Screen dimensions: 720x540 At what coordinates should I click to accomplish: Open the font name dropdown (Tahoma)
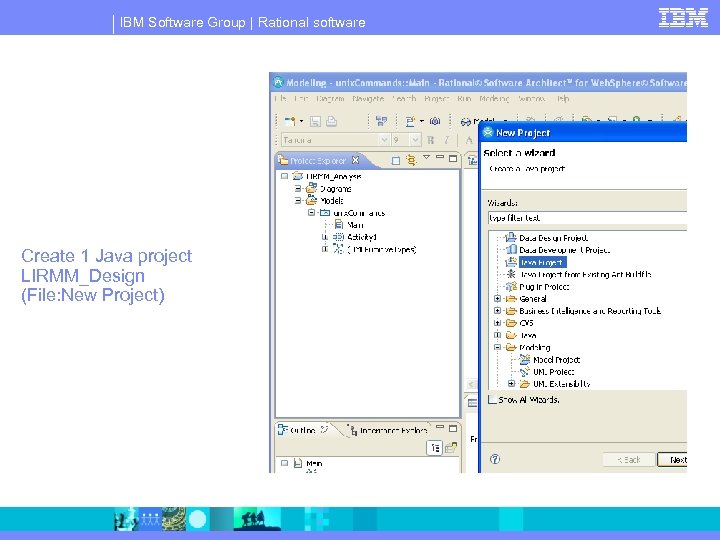(x=384, y=140)
